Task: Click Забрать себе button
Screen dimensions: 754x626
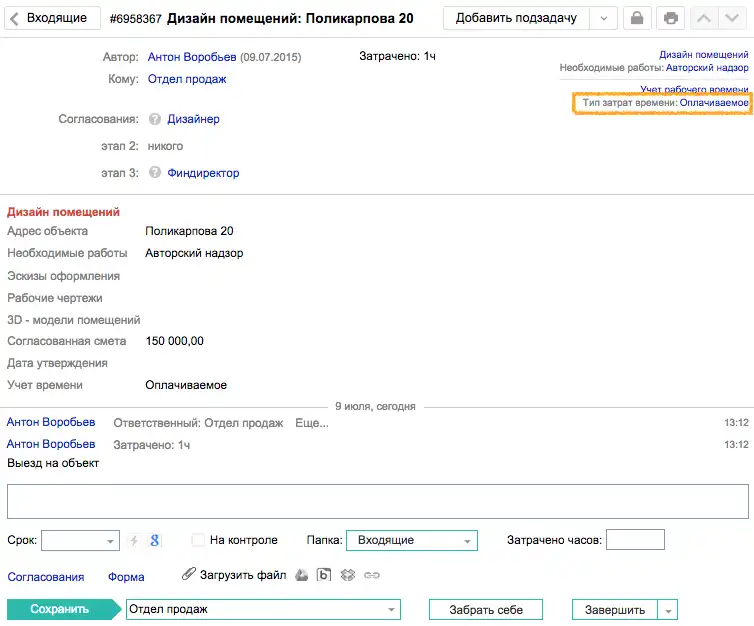Action: [x=486, y=610]
